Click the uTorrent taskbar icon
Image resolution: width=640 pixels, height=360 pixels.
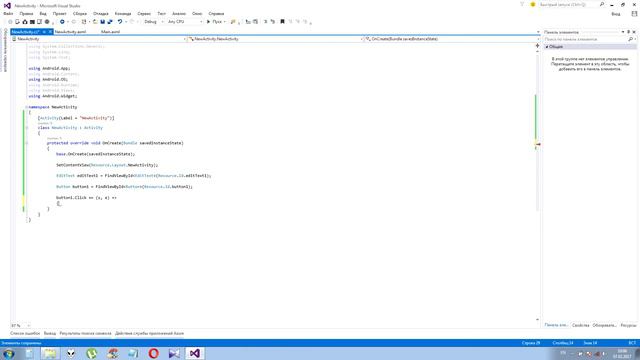pos(91,353)
